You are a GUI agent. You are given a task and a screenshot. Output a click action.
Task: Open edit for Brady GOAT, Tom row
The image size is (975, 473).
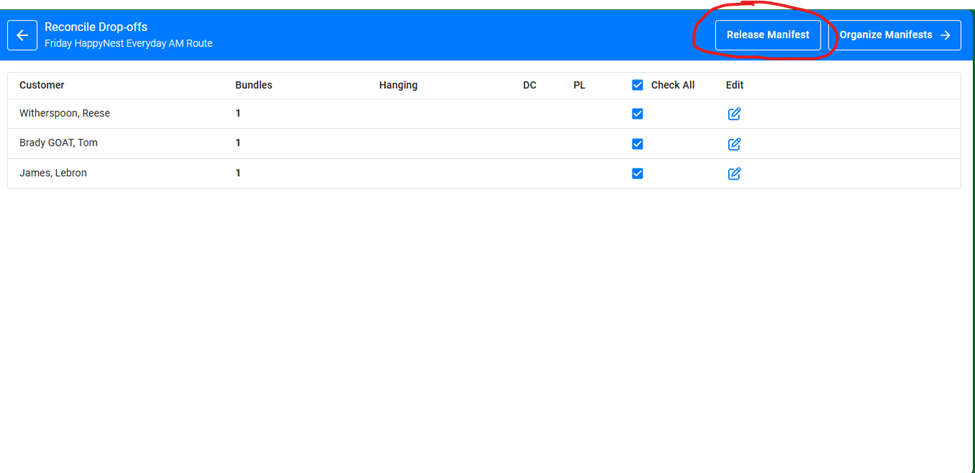pyautogui.click(x=734, y=144)
